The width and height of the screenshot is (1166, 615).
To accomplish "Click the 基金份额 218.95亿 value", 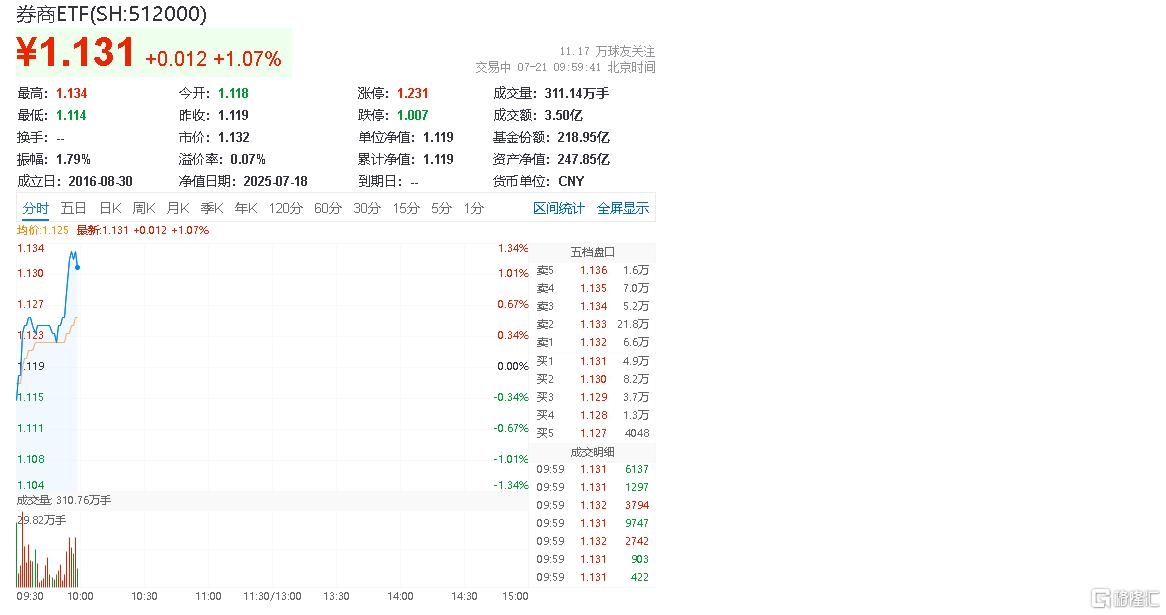I will (x=583, y=138).
